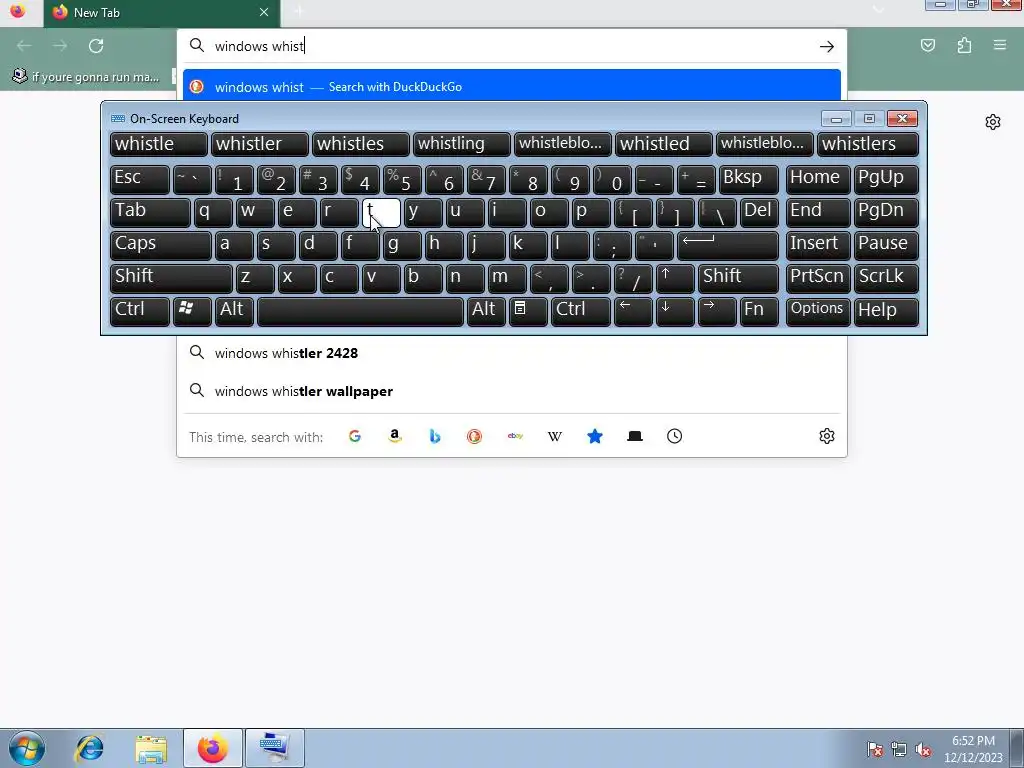Open the Extensions puzzle icon
Screen dimensions: 1024x768
point(964,46)
